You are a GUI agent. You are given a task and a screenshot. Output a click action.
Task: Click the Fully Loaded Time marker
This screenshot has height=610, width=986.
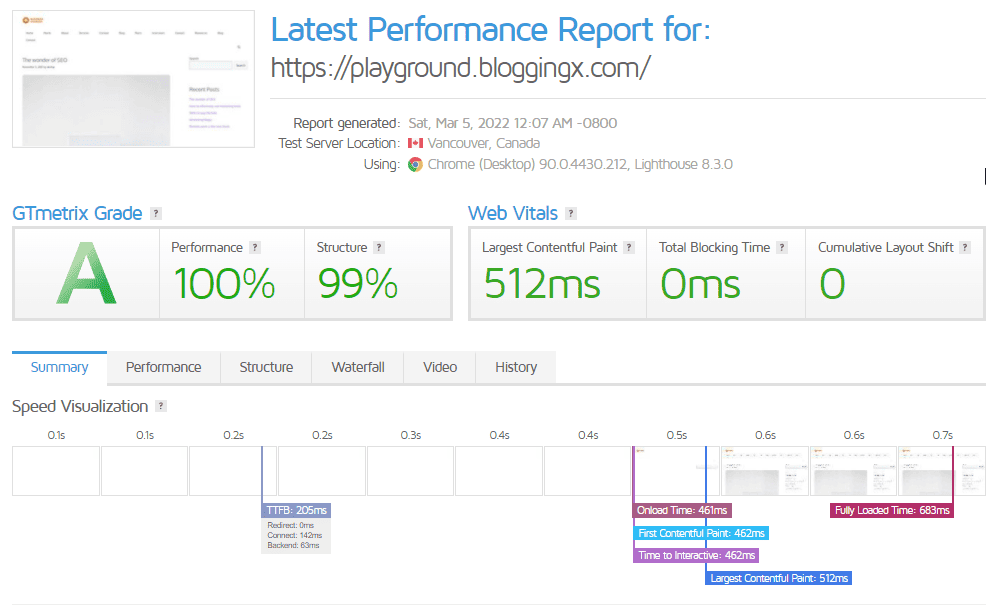point(892,511)
